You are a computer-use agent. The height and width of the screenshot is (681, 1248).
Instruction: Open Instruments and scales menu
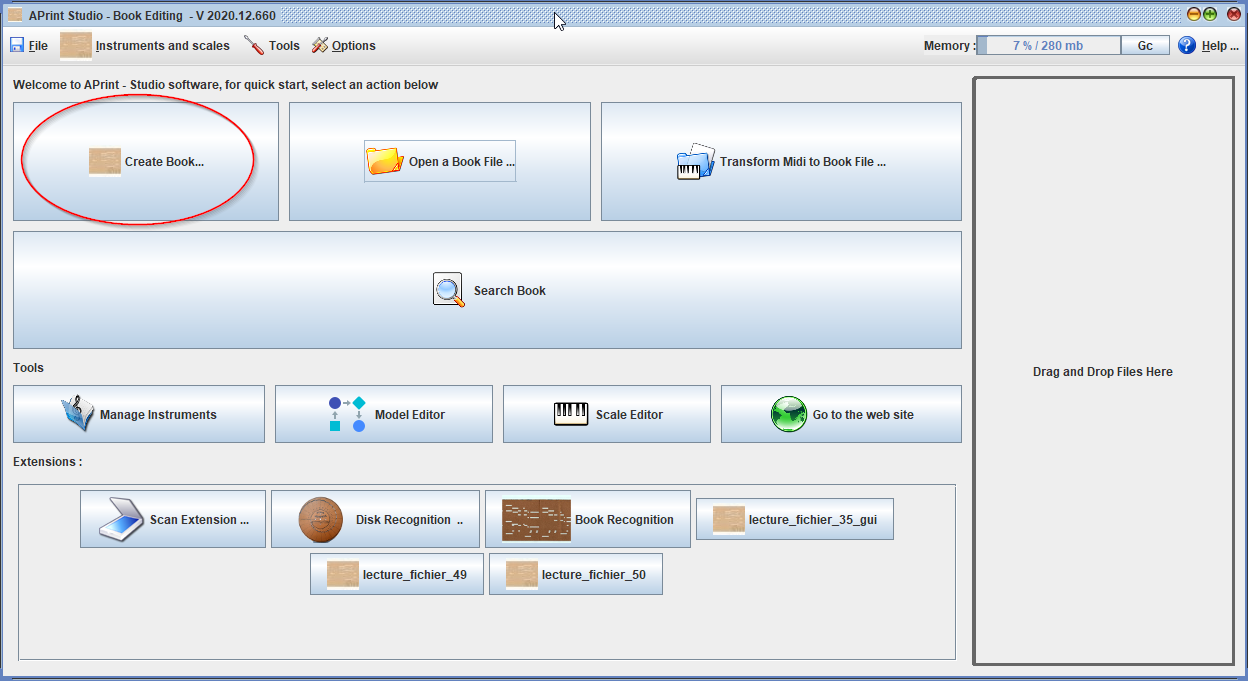click(x=145, y=46)
